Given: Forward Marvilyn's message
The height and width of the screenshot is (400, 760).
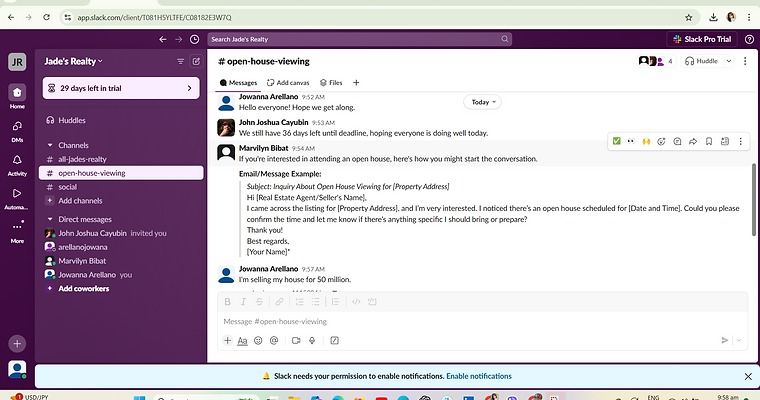Looking at the screenshot, I should coord(693,141).
